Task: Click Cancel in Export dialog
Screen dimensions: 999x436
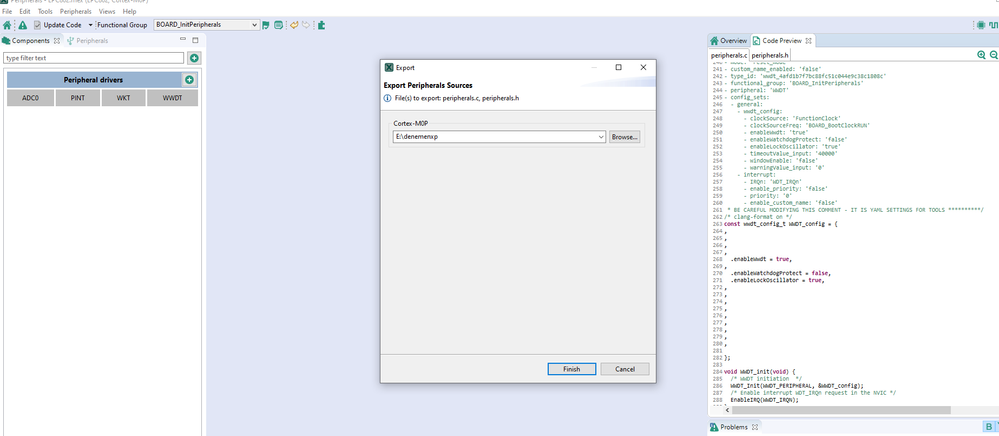Action: [625, 369]
